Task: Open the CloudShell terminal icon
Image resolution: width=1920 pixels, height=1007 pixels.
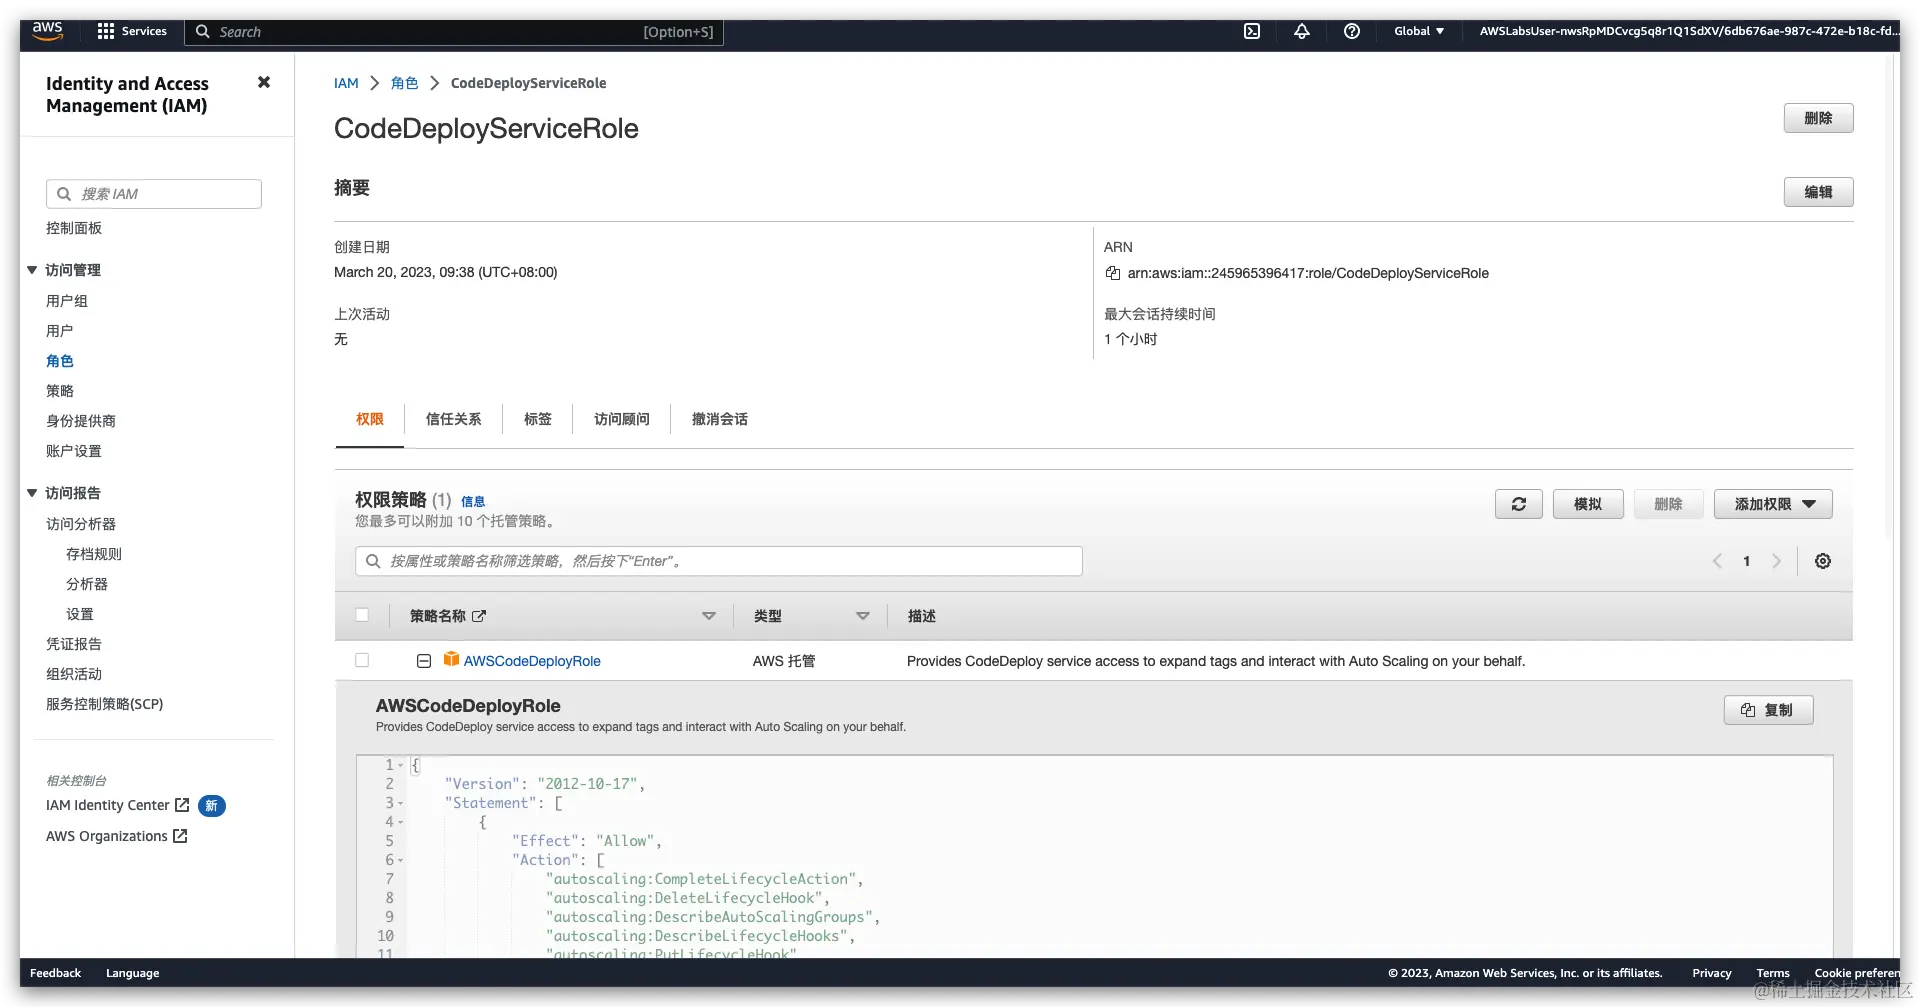Action: pos(1252,31)
